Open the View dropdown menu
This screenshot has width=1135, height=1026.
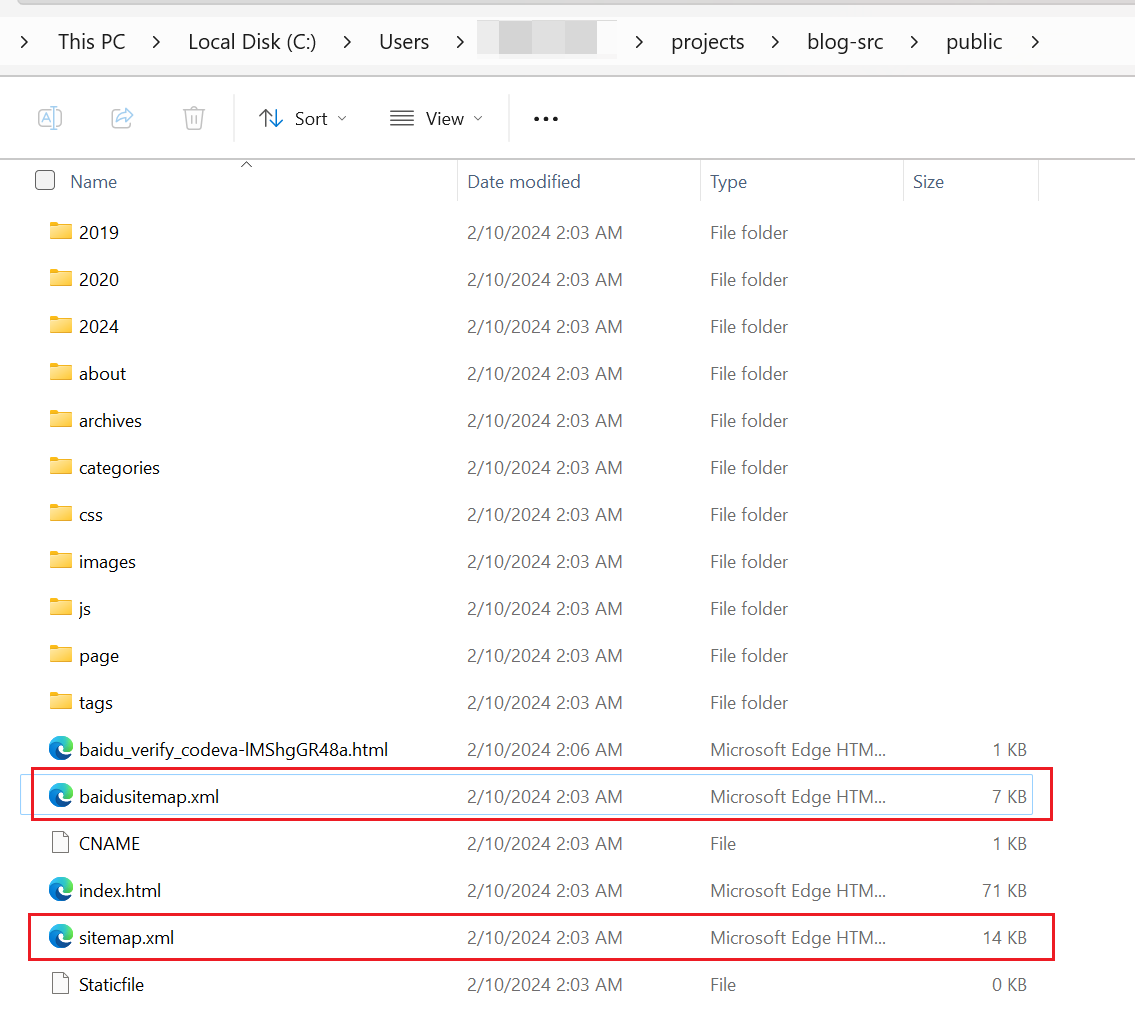436,118
